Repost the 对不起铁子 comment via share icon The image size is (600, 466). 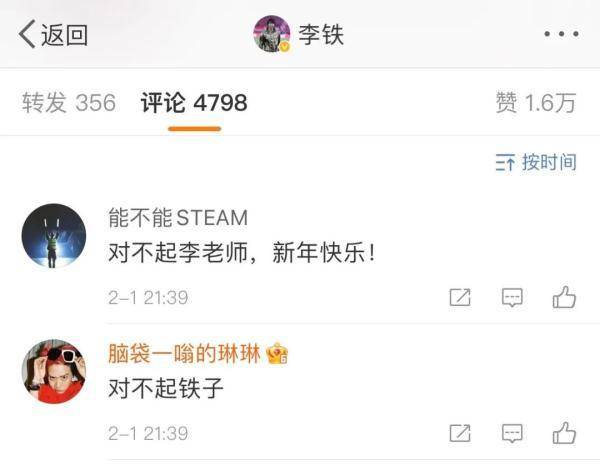[460, 433]
